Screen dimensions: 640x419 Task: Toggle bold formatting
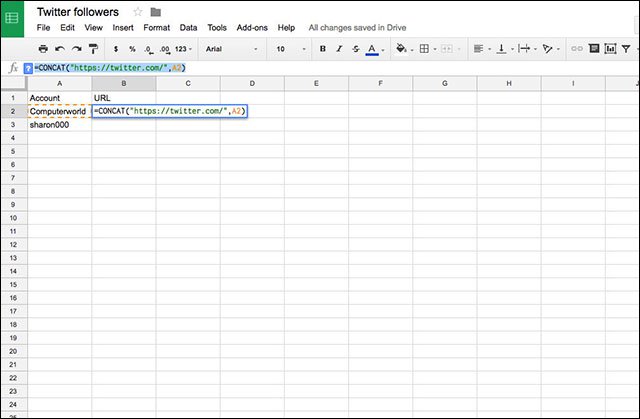(322, 49)
